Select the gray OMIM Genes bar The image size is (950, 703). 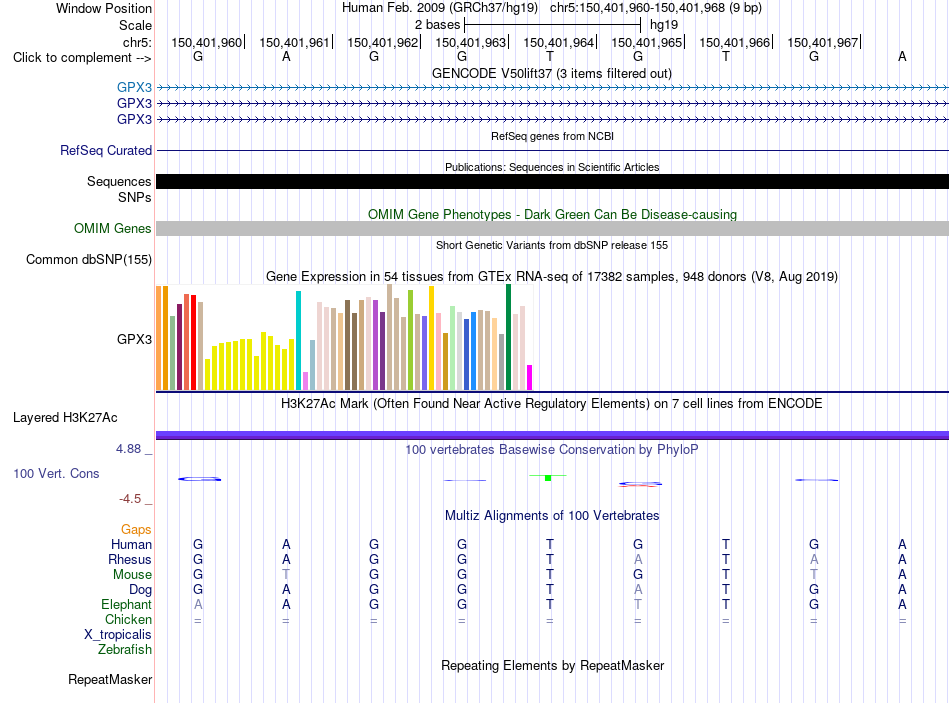click(552, 228)
